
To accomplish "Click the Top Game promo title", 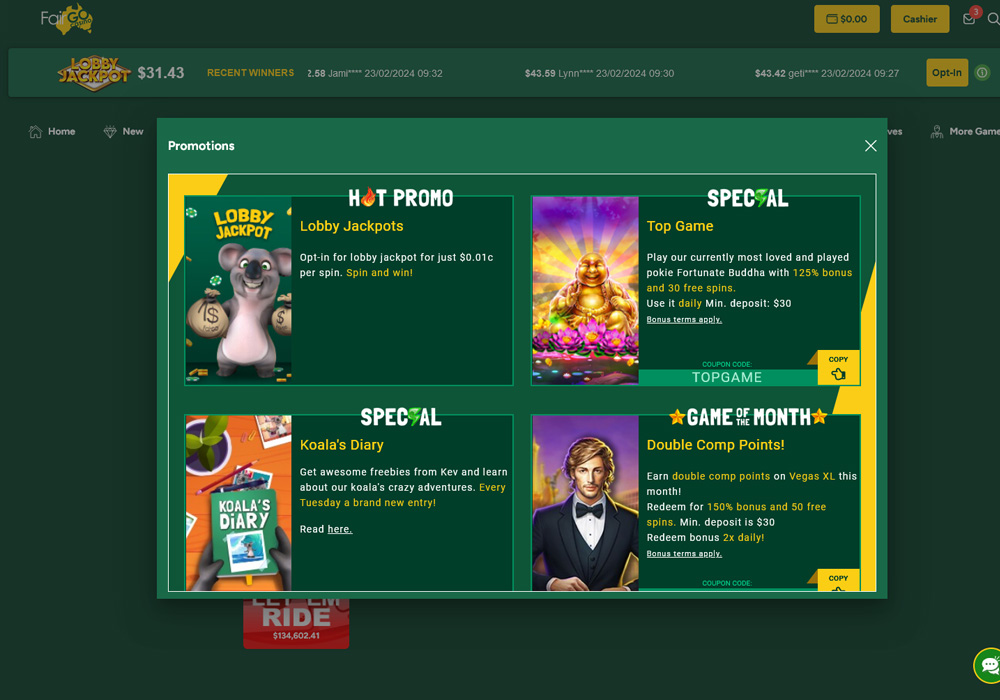I will click(680, 226).
